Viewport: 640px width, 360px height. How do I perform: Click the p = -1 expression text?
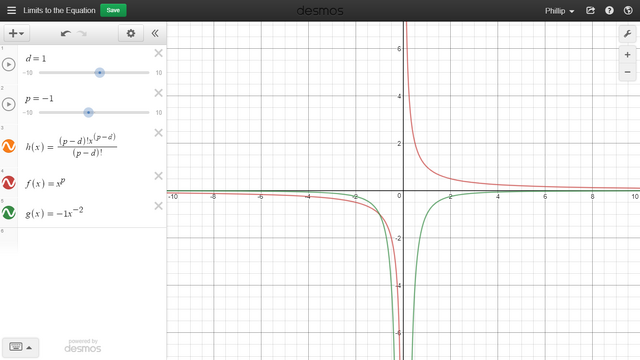coord(39,99)
